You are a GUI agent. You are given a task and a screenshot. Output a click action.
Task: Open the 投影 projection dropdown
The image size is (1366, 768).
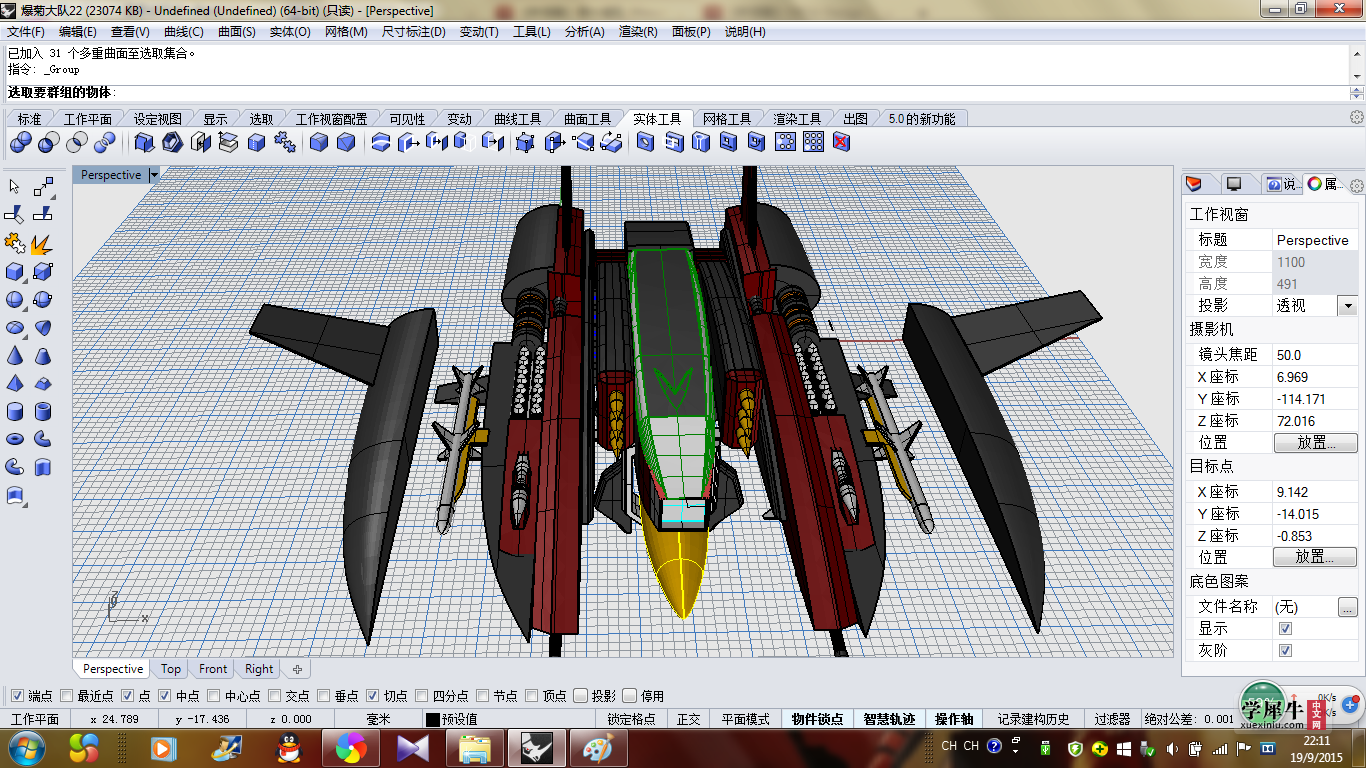pyautogui.click(x=1347, y=306)
